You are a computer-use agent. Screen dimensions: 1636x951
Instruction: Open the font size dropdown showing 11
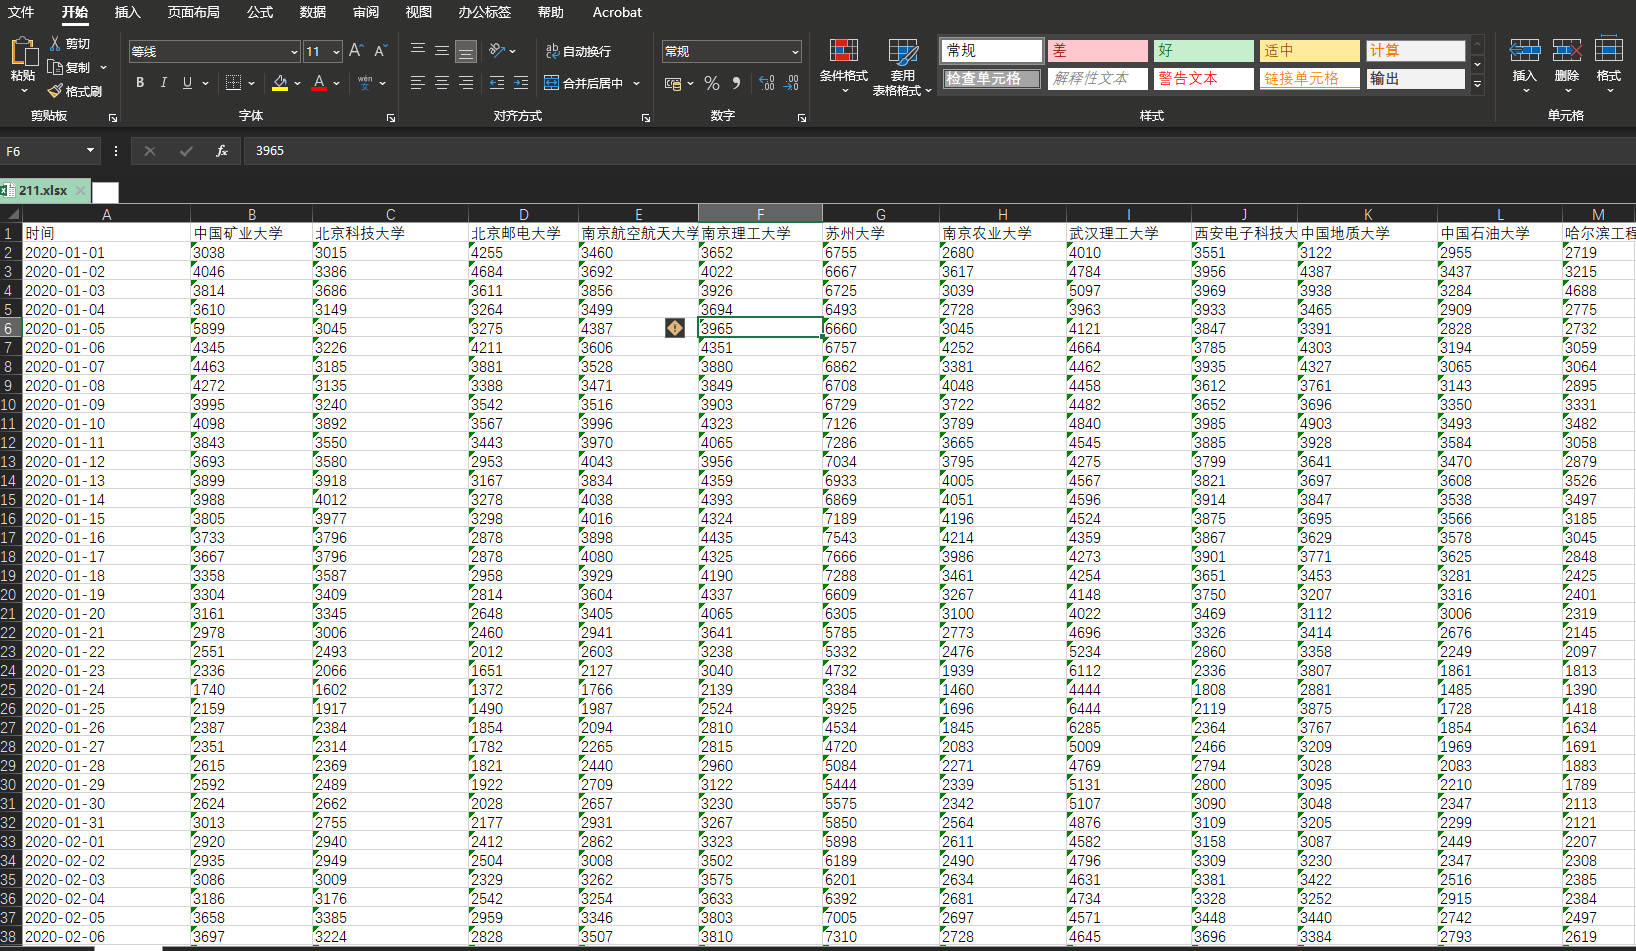coord(336,52)
